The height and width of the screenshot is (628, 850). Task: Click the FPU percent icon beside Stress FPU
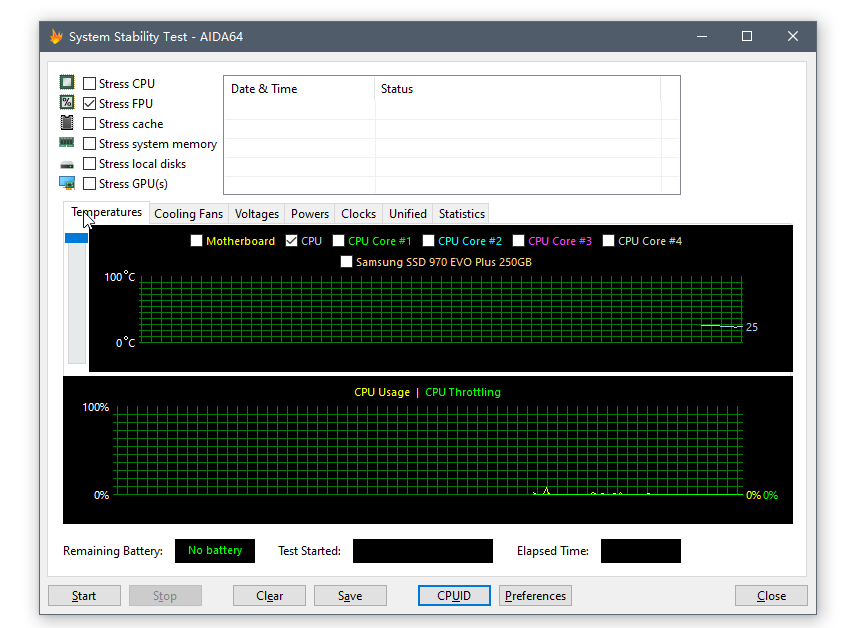[x=67, y=102]
